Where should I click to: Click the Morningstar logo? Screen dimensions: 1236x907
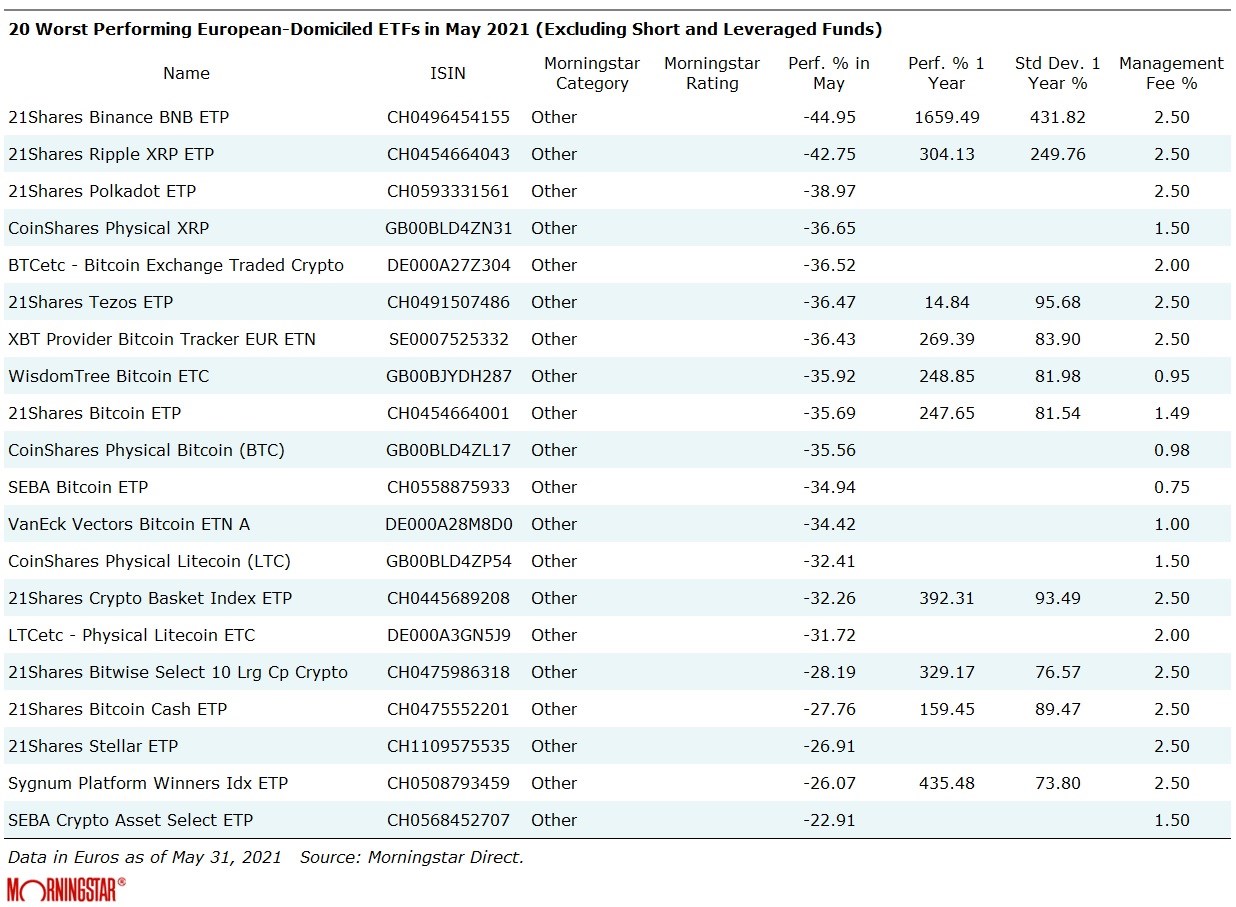pos(66,889)
